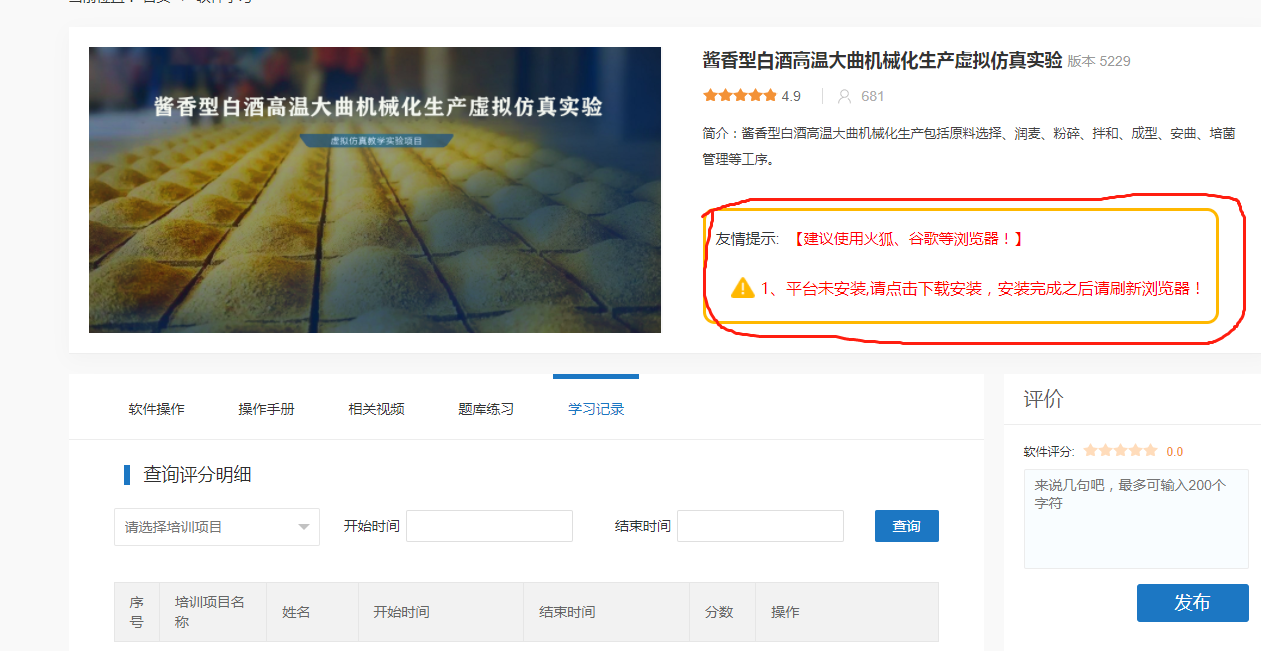Screen dimensions: 1261x651
Task: Focus the 结束时间 input field
Action: pyautogui.click(x=760, y=526)
